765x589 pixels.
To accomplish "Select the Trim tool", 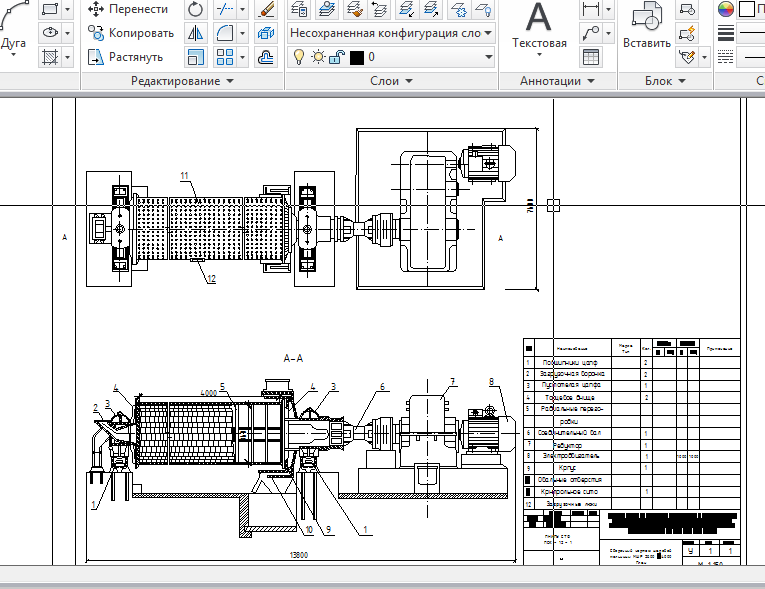I will (x=225, y=9).
